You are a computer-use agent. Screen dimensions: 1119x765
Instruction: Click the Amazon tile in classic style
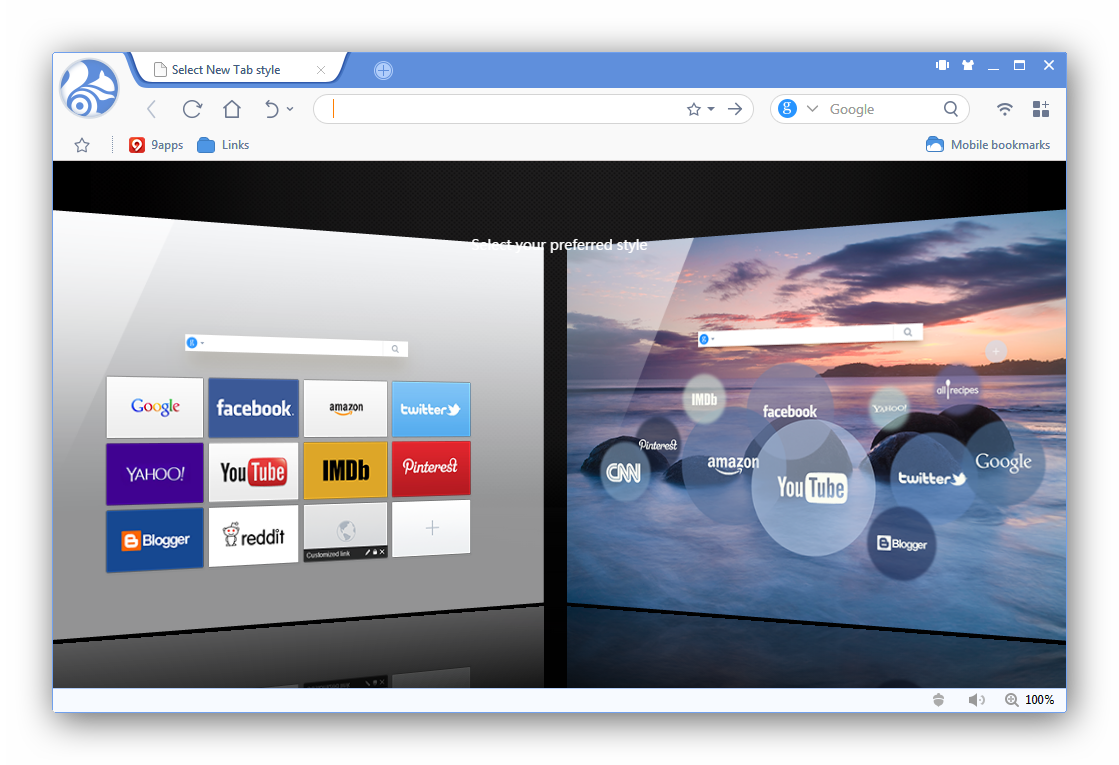[345, 408]
